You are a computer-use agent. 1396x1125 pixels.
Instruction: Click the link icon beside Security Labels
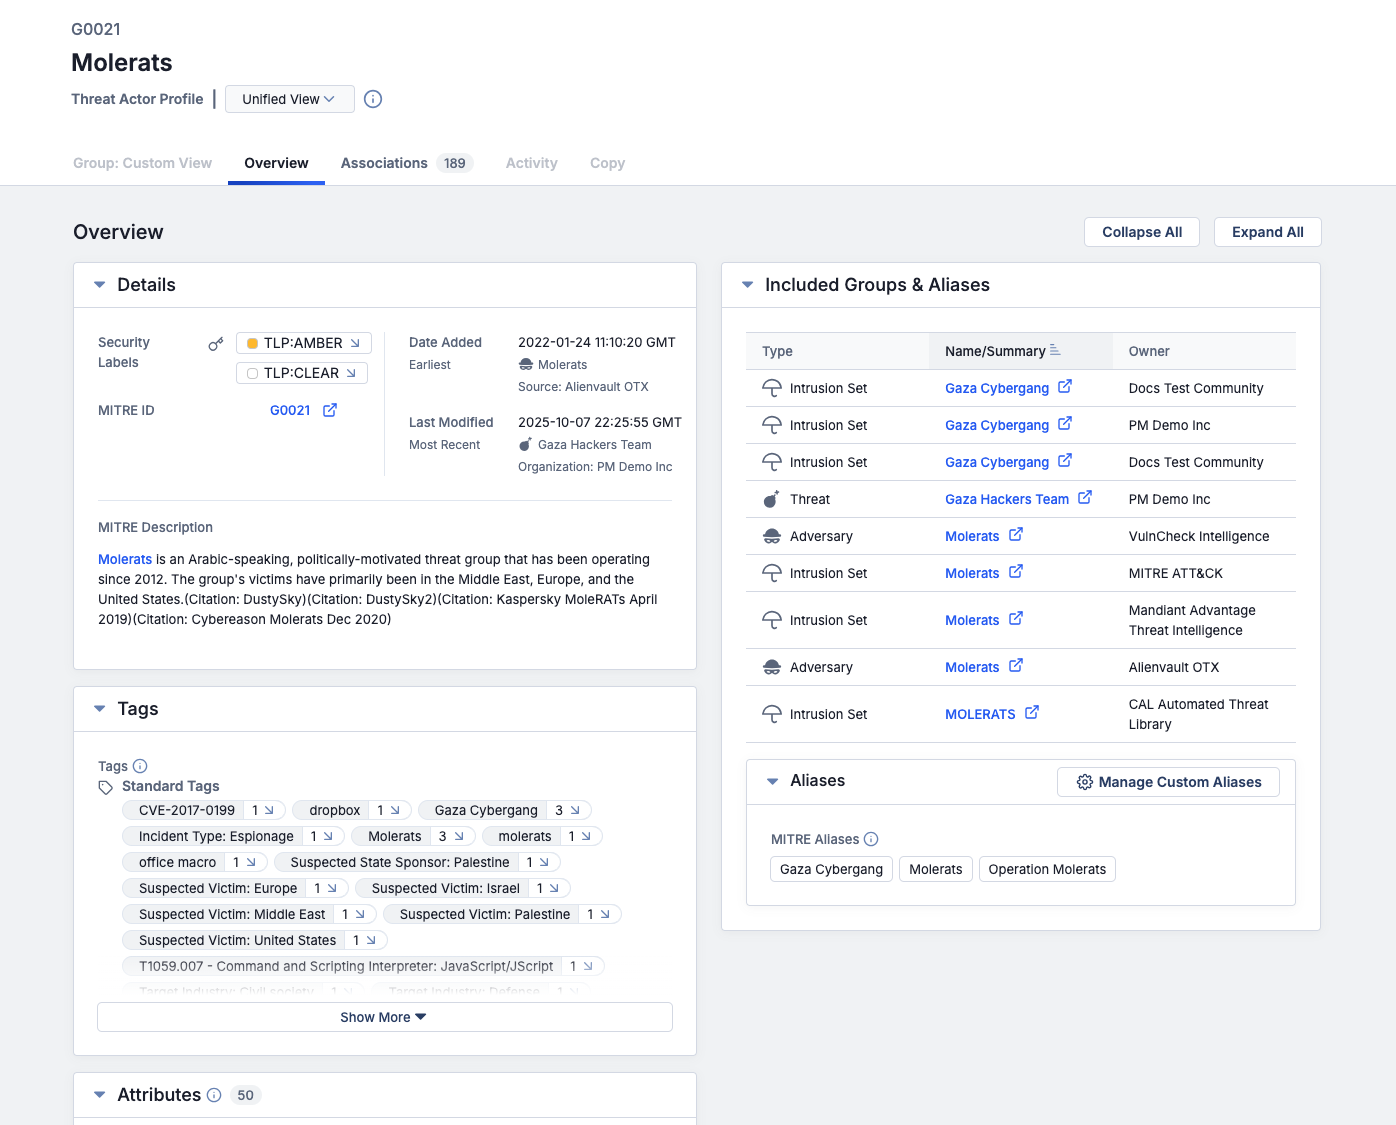click(x=216, y=343)
